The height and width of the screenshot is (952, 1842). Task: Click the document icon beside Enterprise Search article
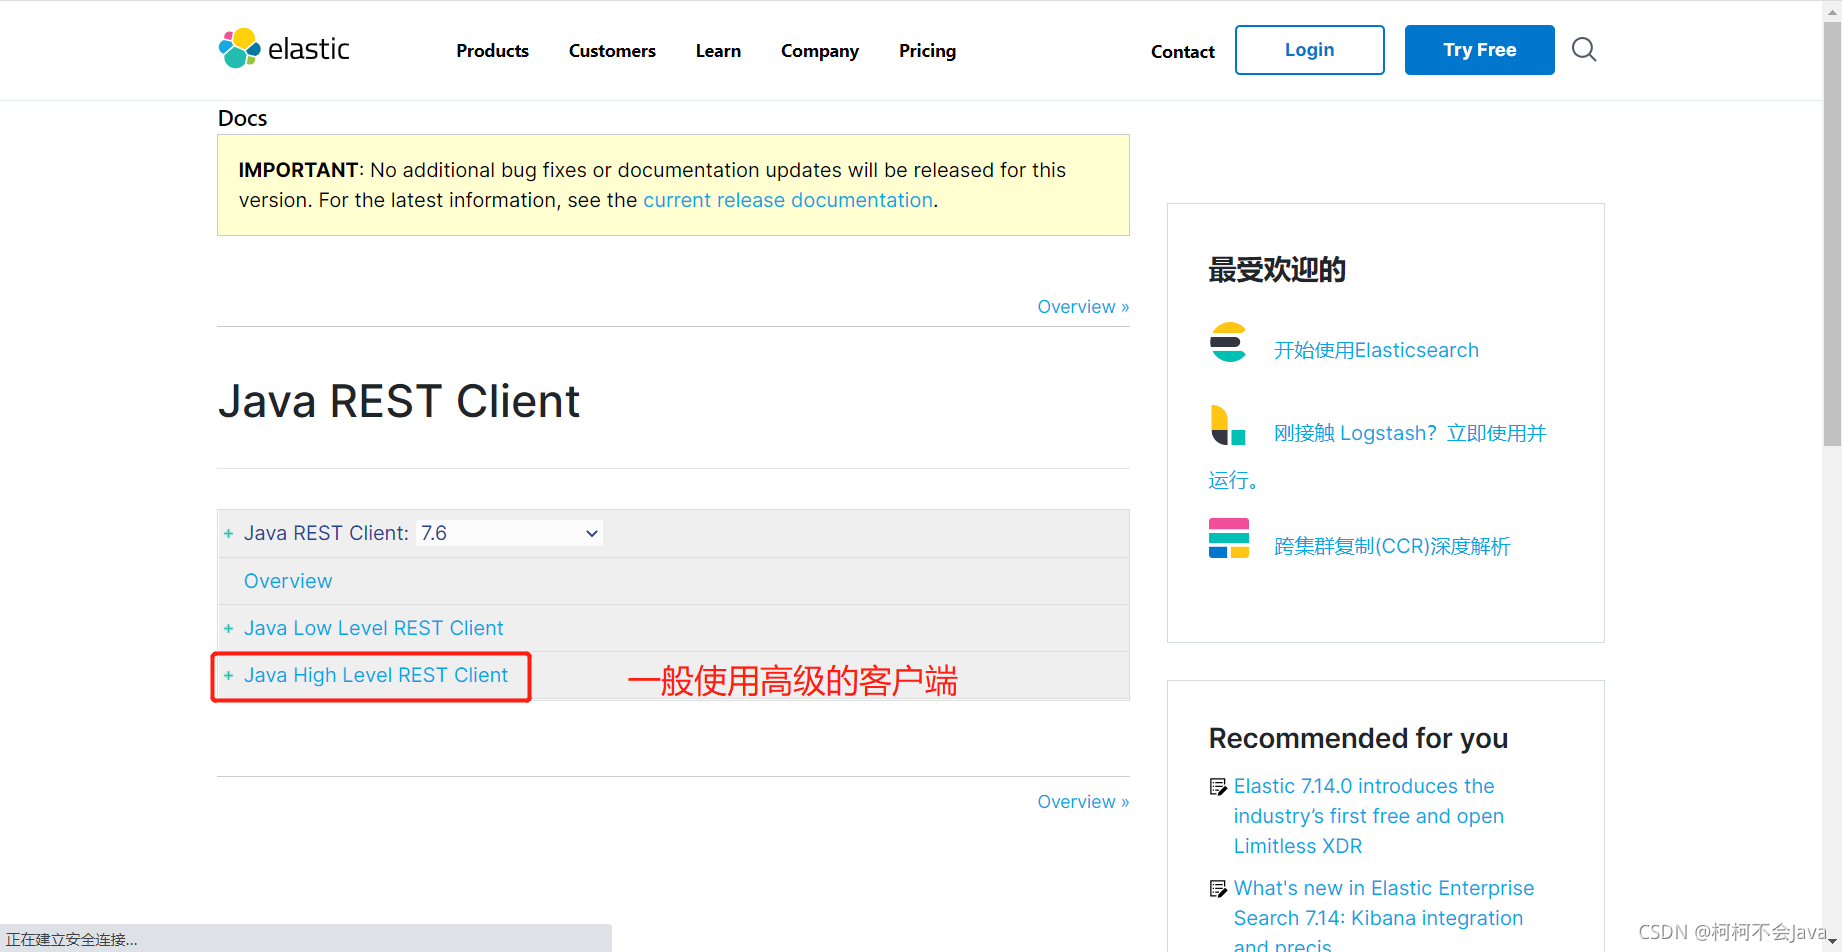point(1218,889)
